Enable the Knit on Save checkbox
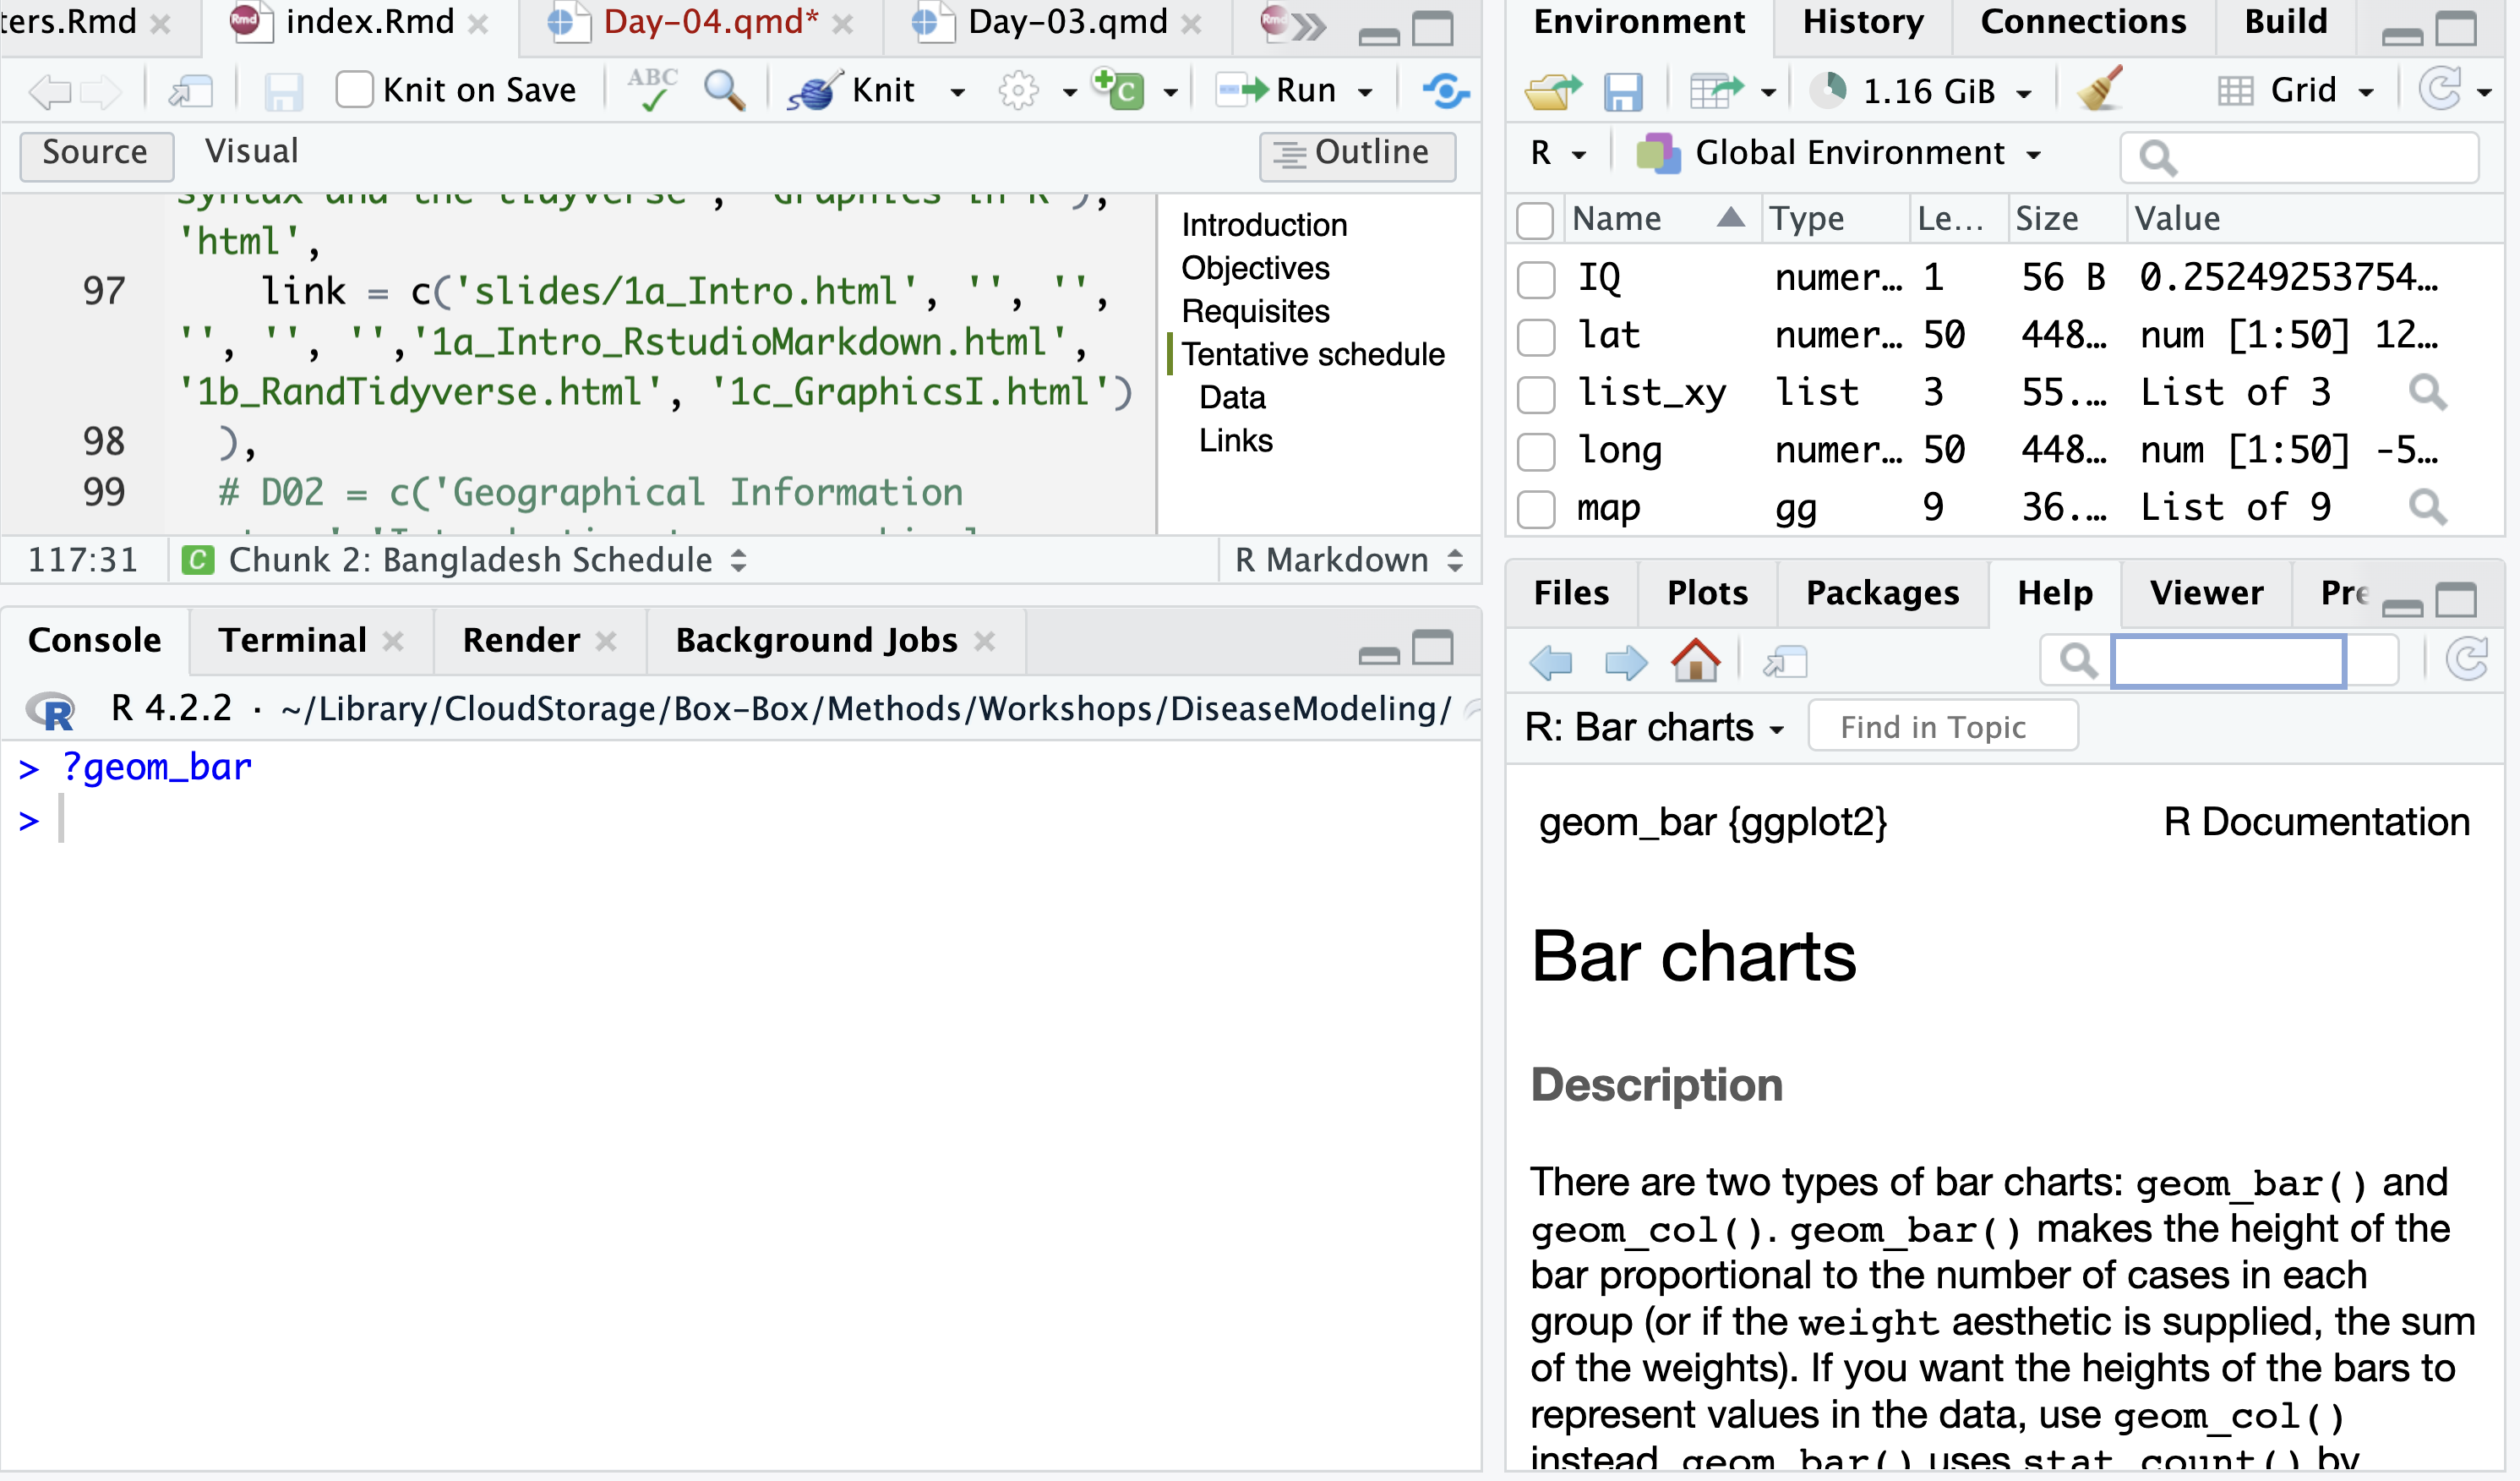 [x=354, y=90]
